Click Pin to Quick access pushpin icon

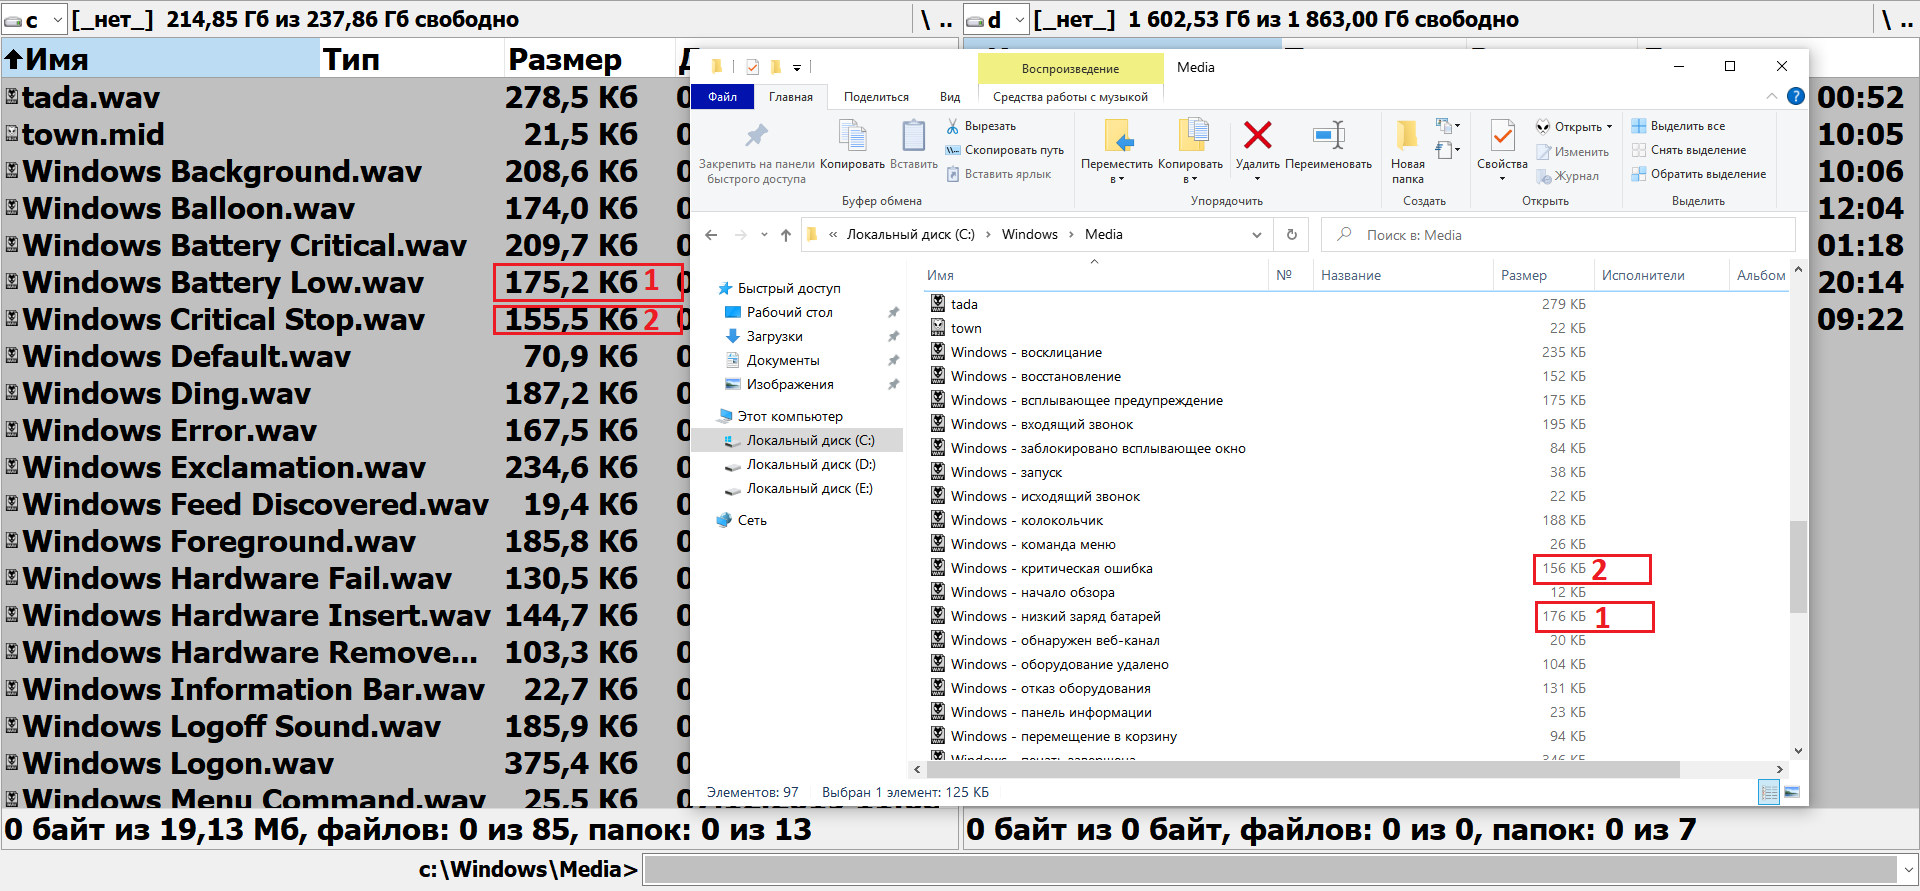(x=756, y=135)
